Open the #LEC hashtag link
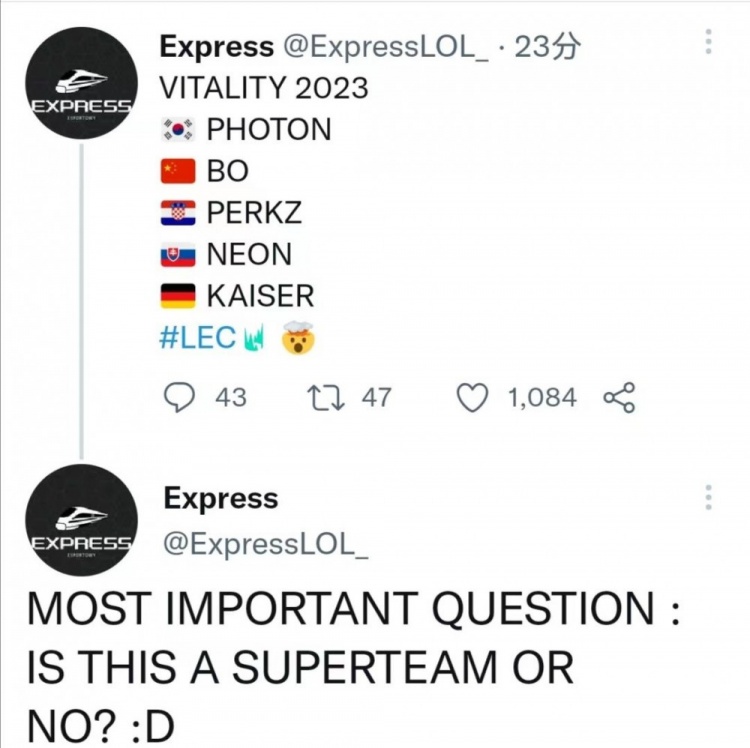 198,338
